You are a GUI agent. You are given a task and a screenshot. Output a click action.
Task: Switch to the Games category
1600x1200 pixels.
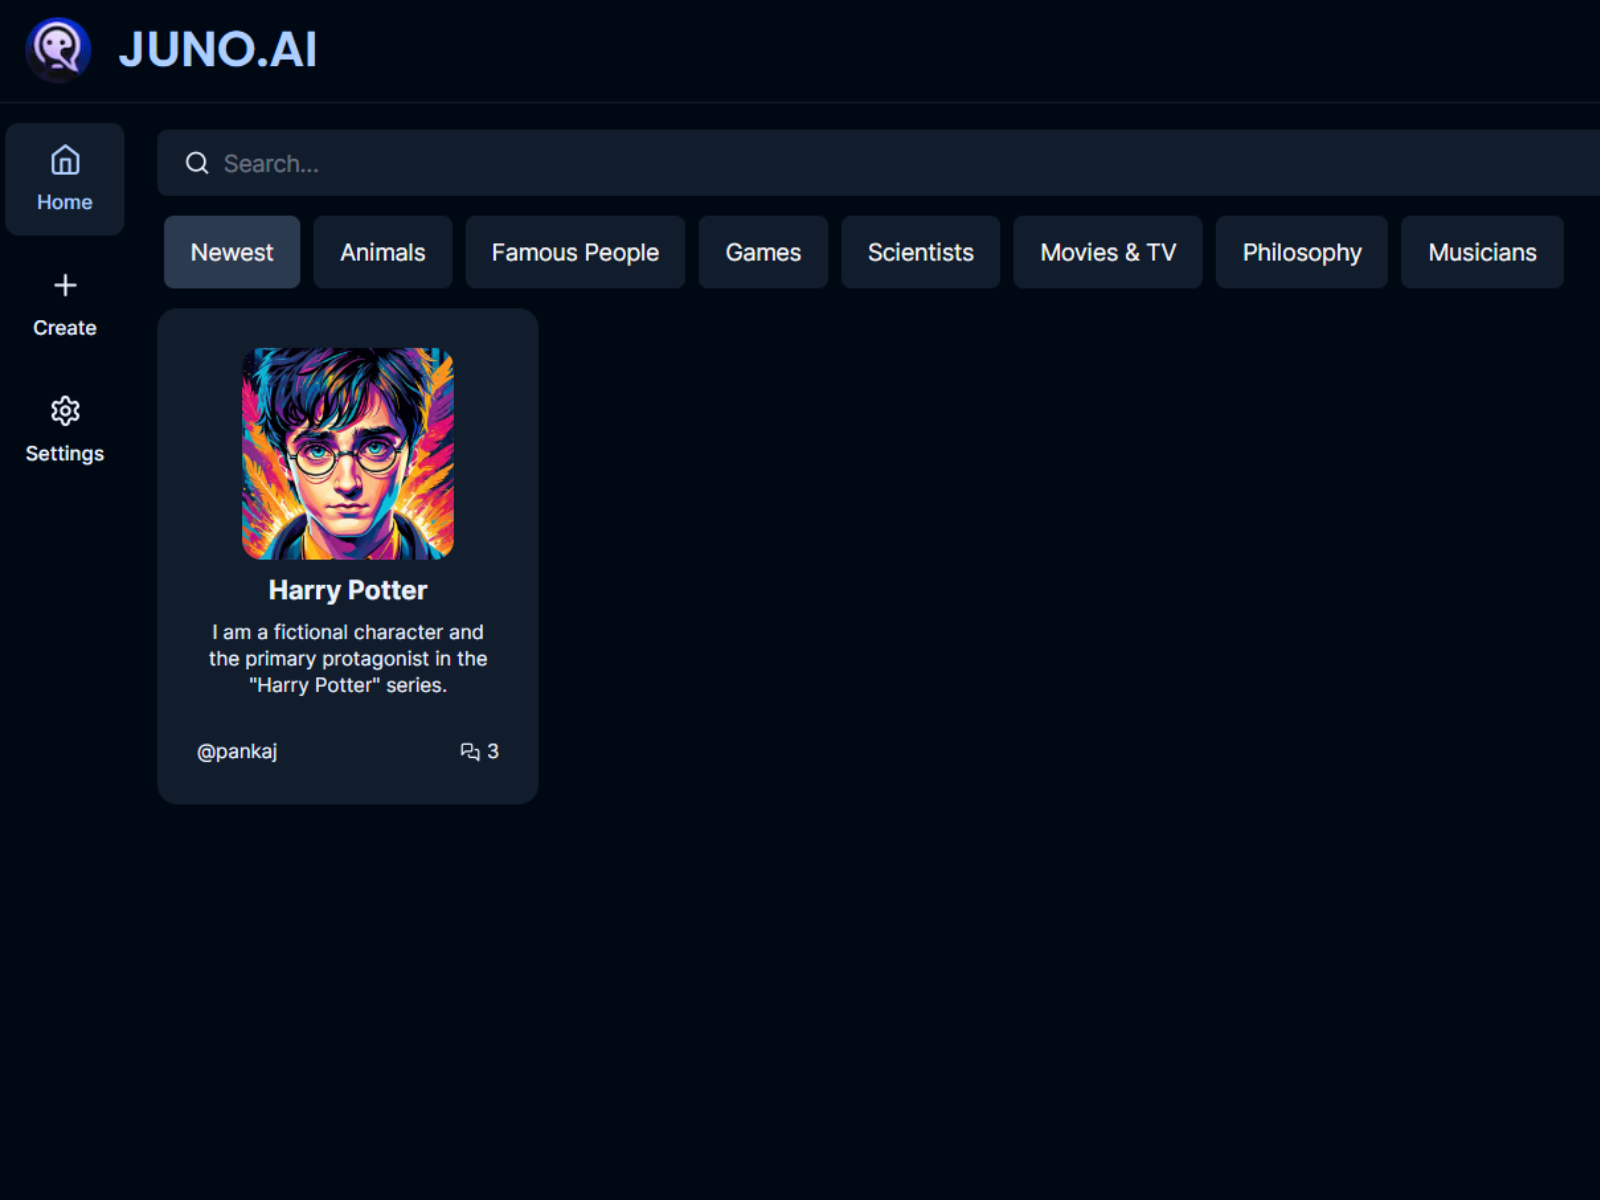pos(763,252)
